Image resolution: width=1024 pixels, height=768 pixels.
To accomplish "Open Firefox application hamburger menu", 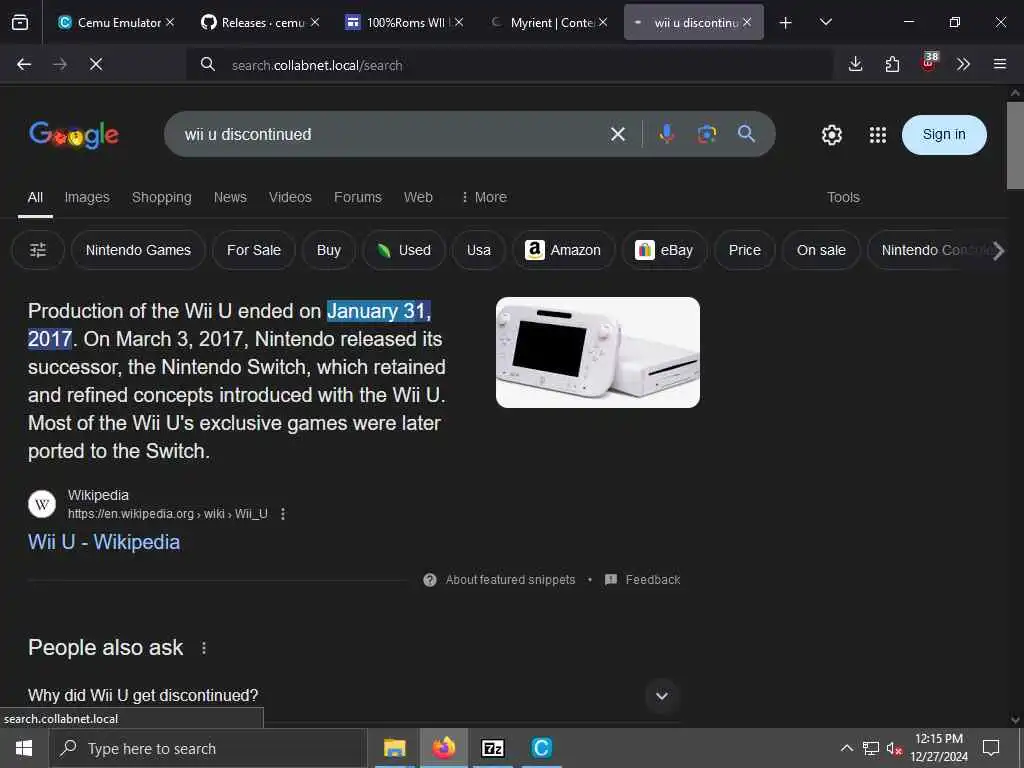I will [x=1000, y=64].
